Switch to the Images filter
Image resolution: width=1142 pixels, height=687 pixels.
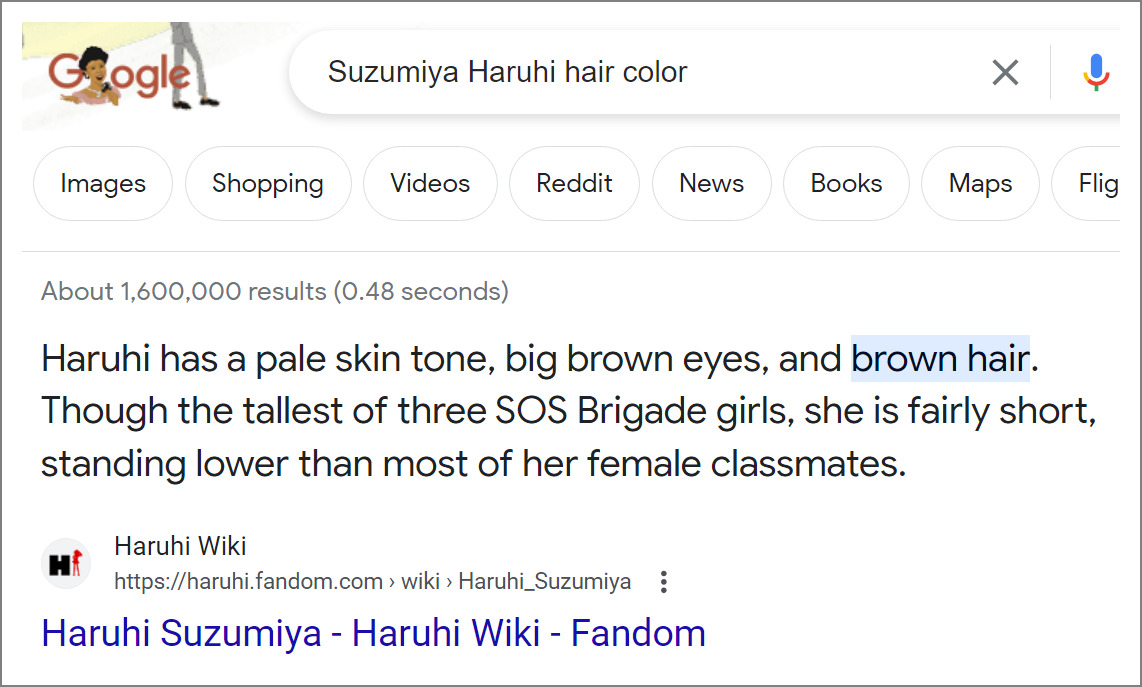point(103,184)
